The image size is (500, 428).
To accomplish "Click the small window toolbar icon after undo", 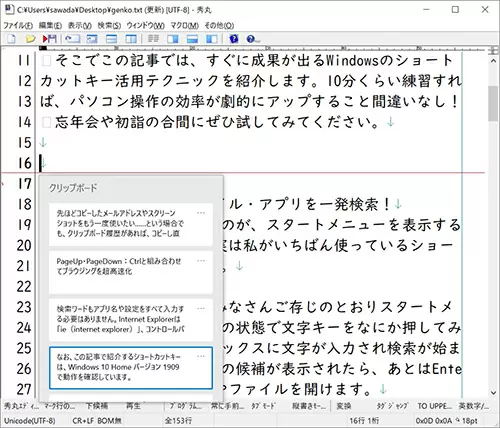I will pos(92,39).
